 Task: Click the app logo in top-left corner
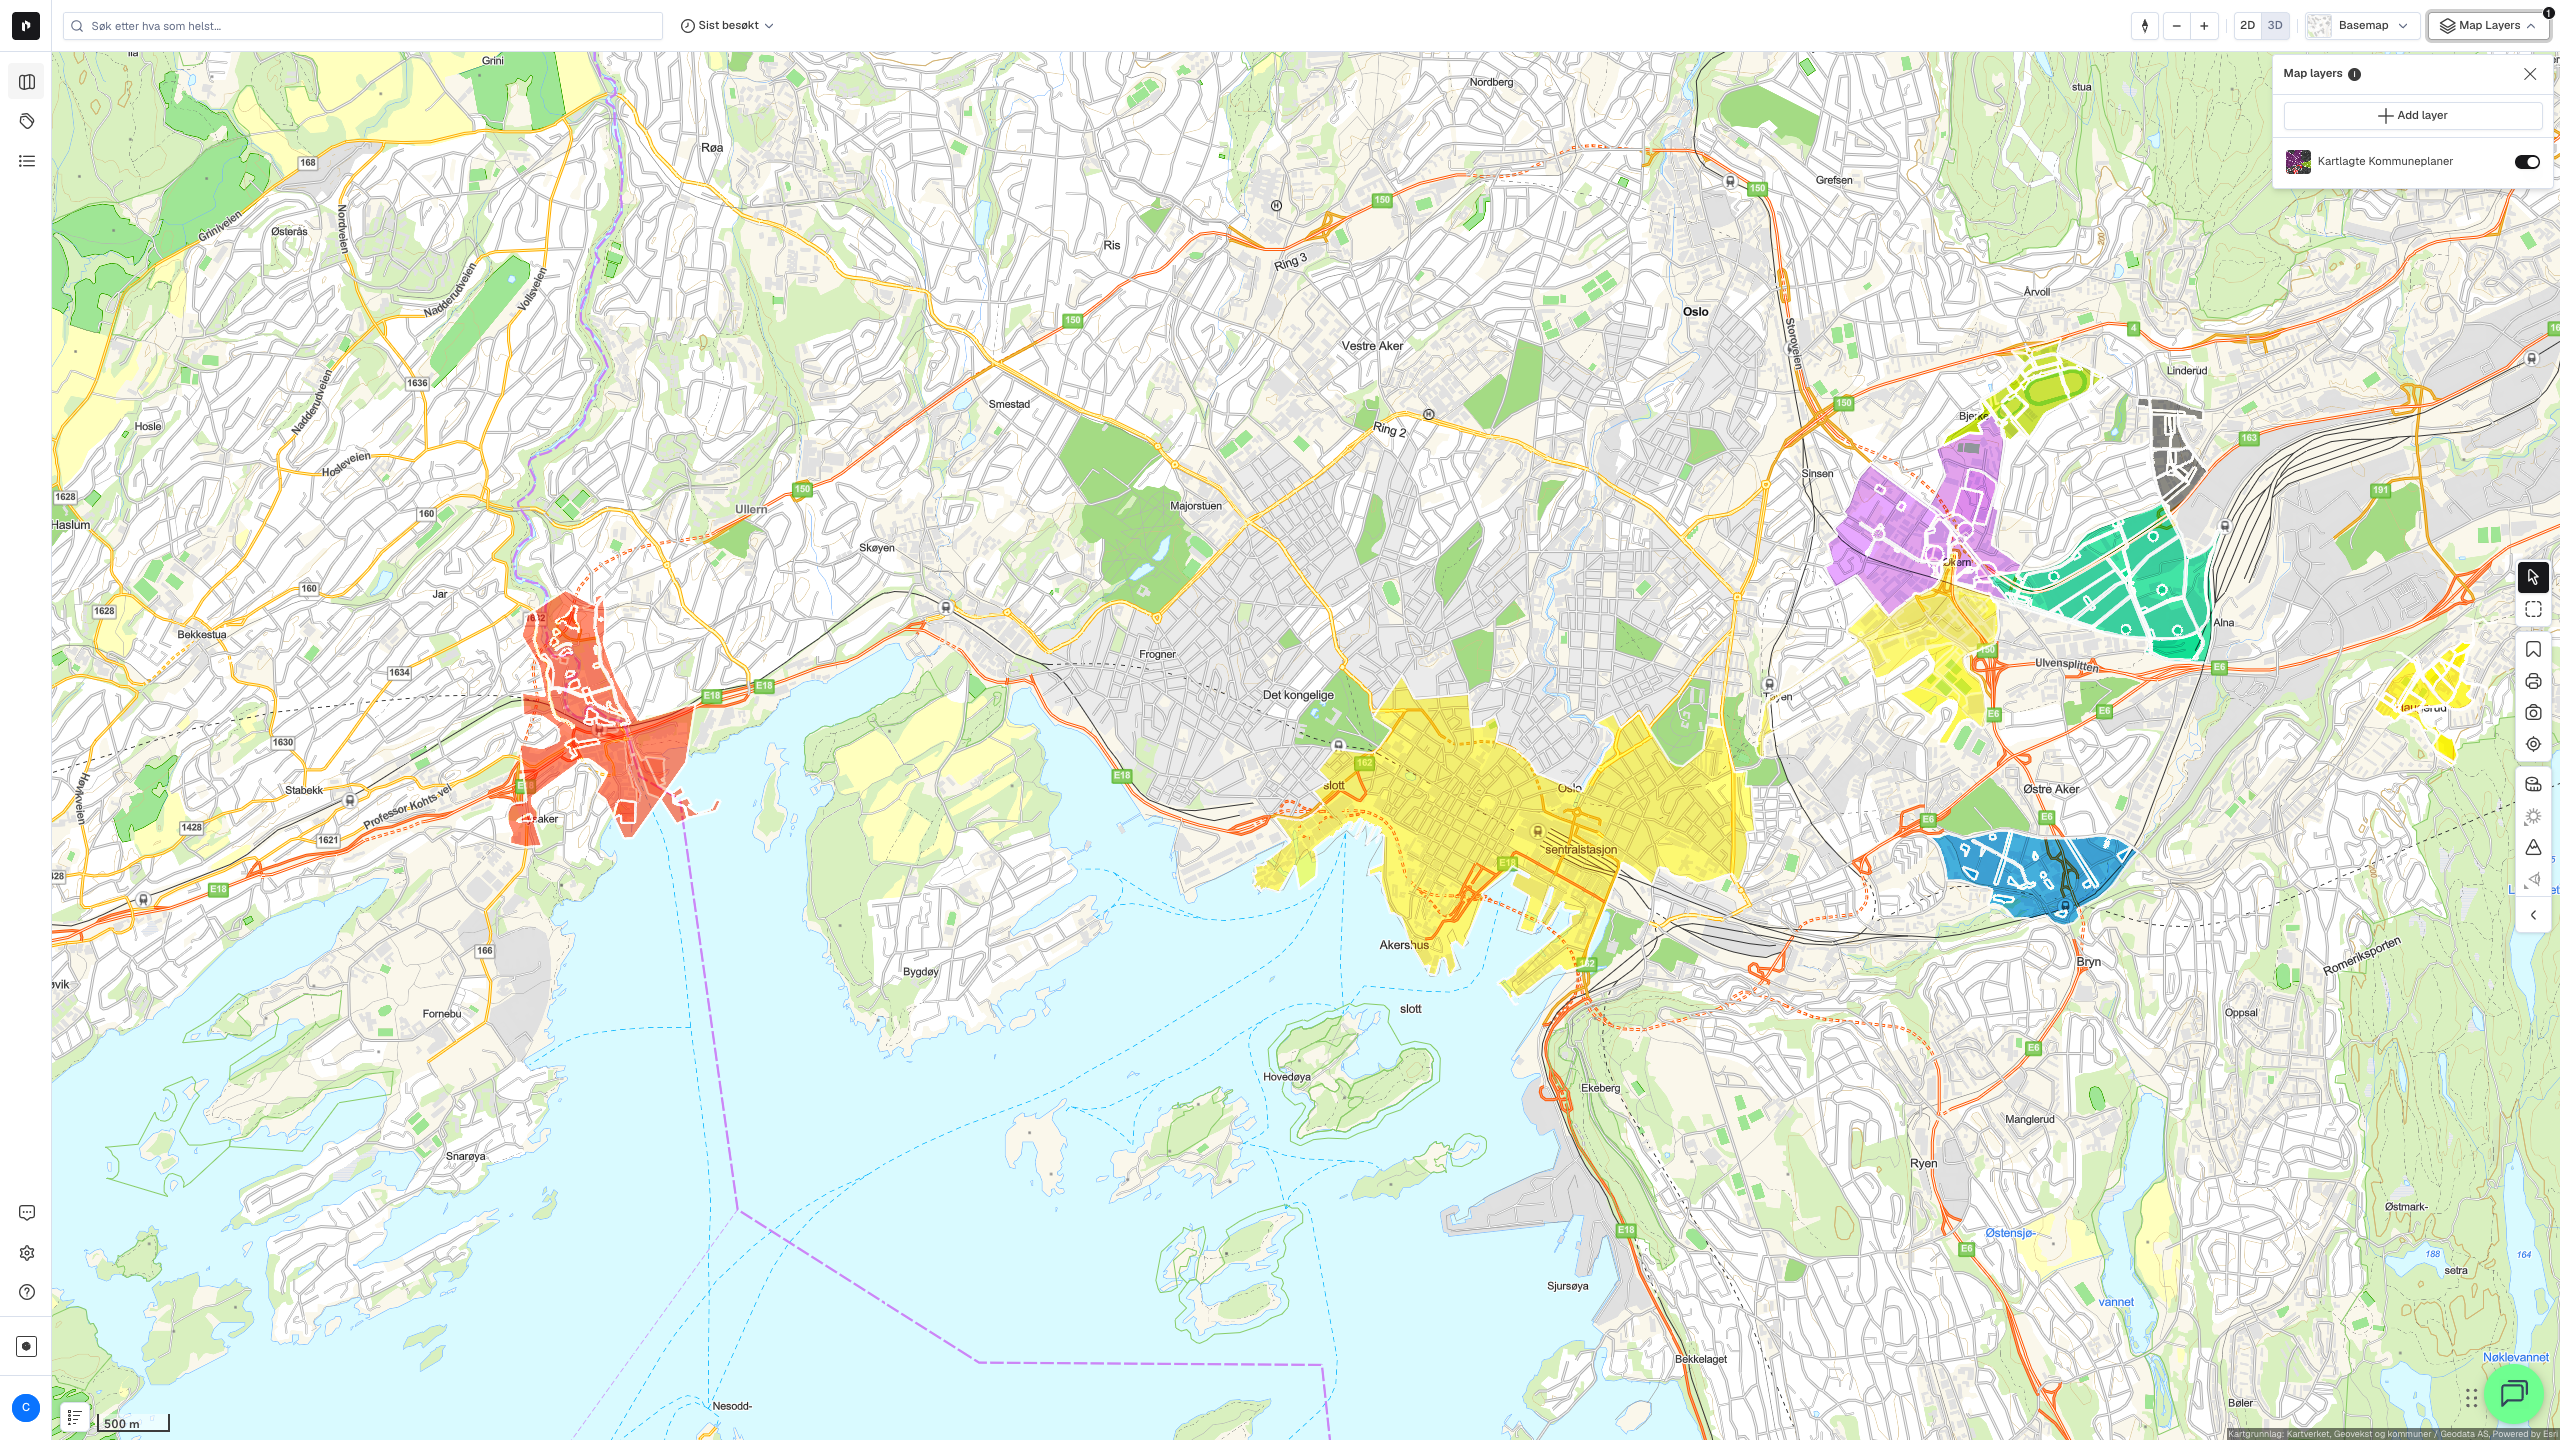[26, 26]
